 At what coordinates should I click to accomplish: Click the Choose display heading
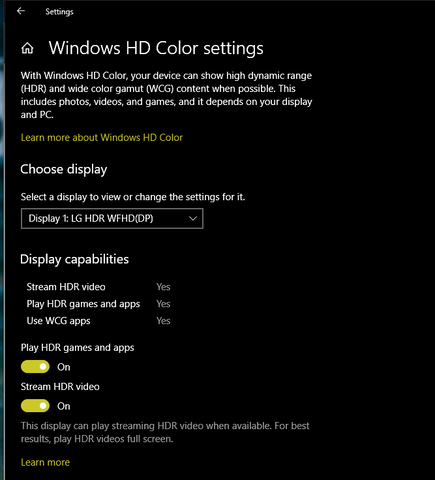pos(64,169)
